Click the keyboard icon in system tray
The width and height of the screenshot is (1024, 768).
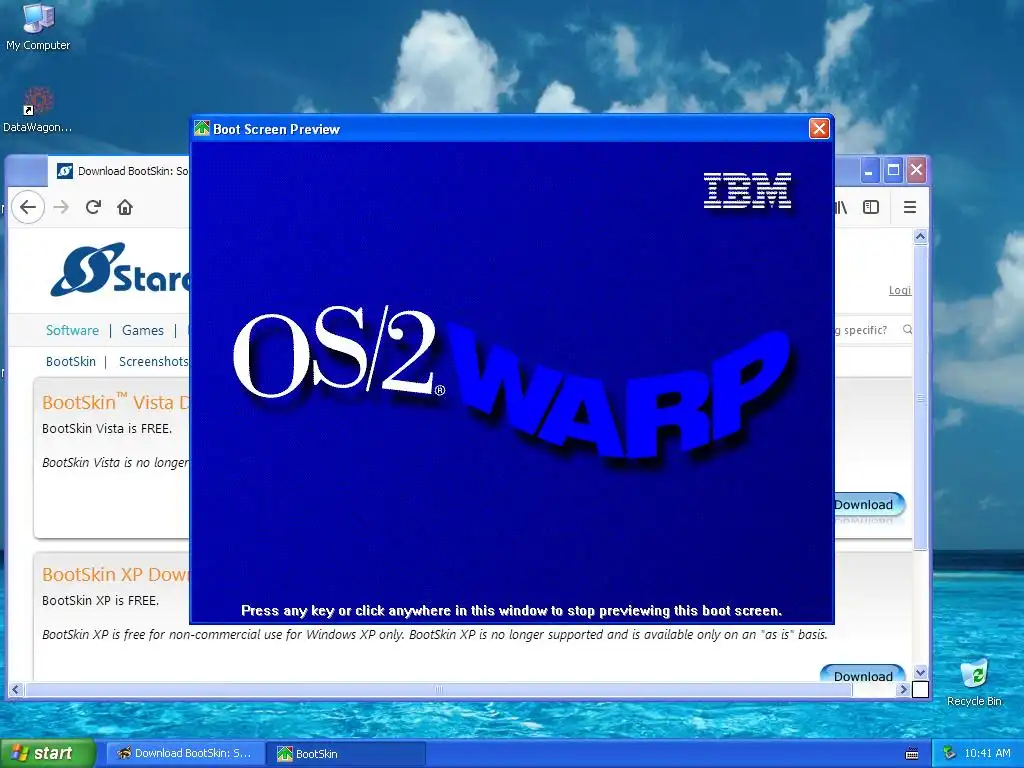(912, 754)
